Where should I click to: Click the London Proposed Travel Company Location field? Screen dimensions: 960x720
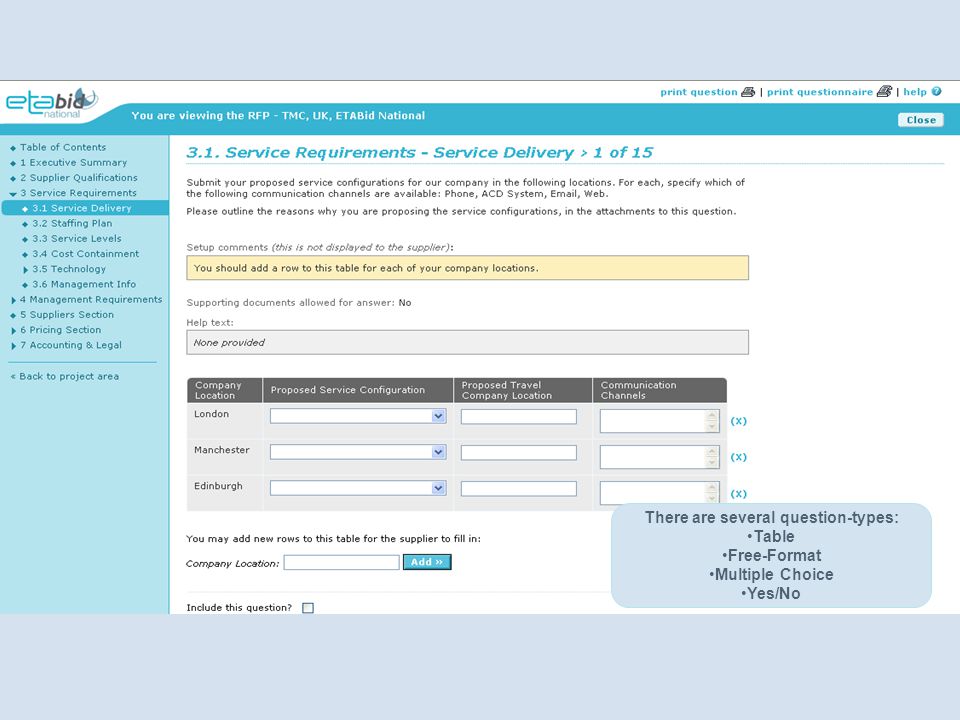coord(519,416)
